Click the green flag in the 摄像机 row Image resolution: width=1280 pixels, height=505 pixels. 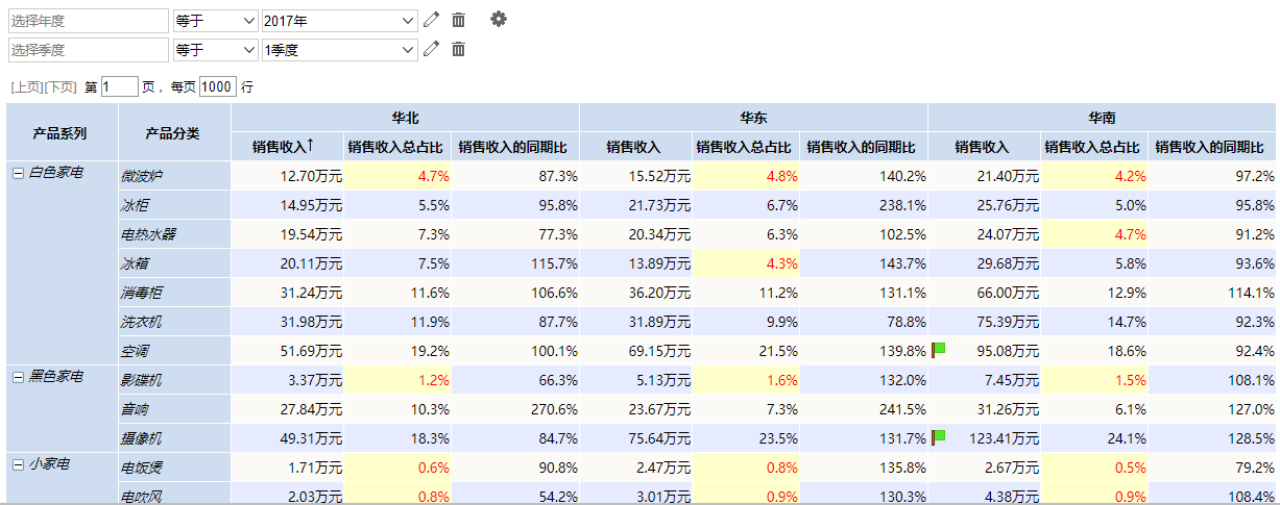pos(939,436)
